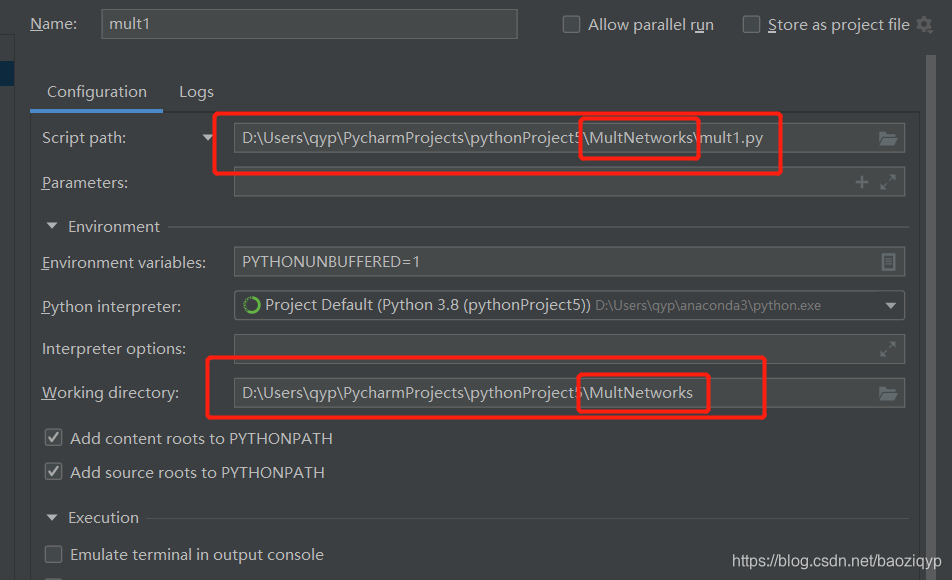Open the Python interpreter dropdown
Screen dimensions: 952x580
(x=891, y=305)
